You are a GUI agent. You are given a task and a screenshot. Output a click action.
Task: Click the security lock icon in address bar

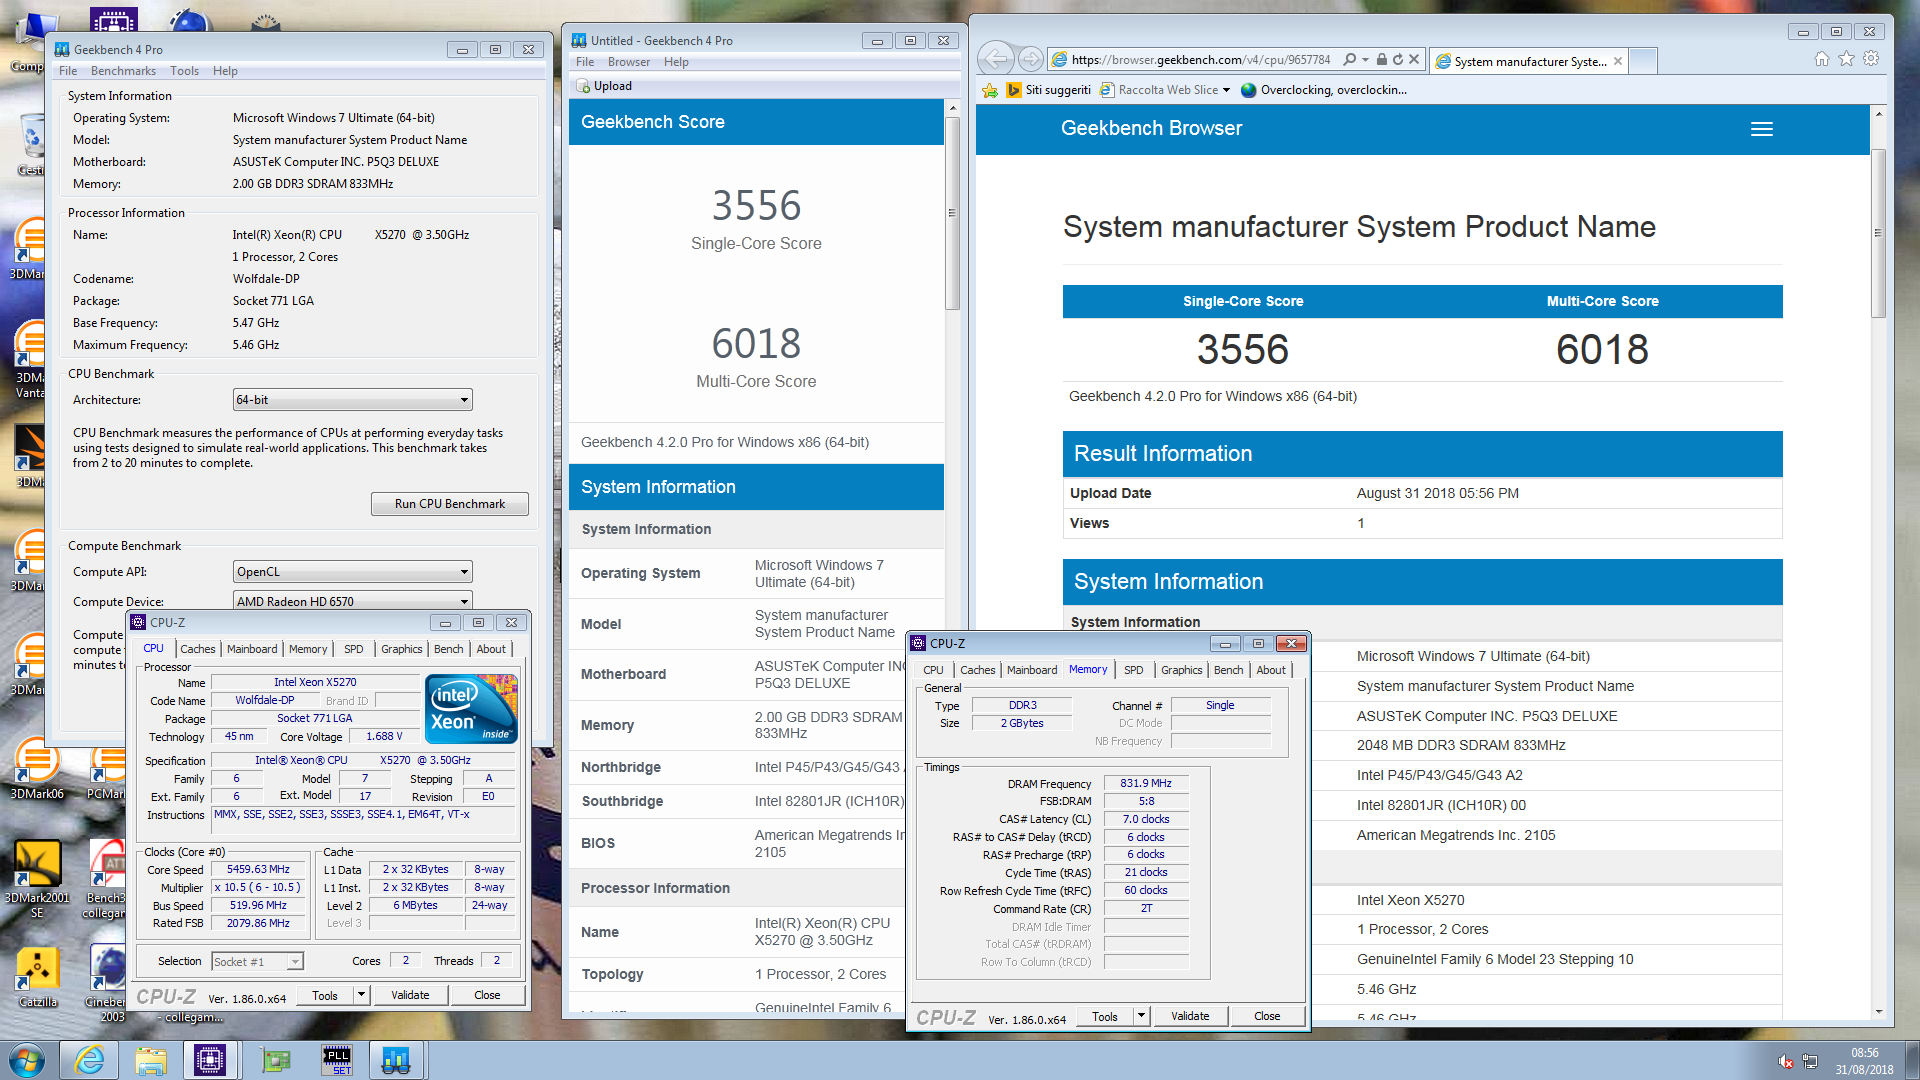(1381, 60)
